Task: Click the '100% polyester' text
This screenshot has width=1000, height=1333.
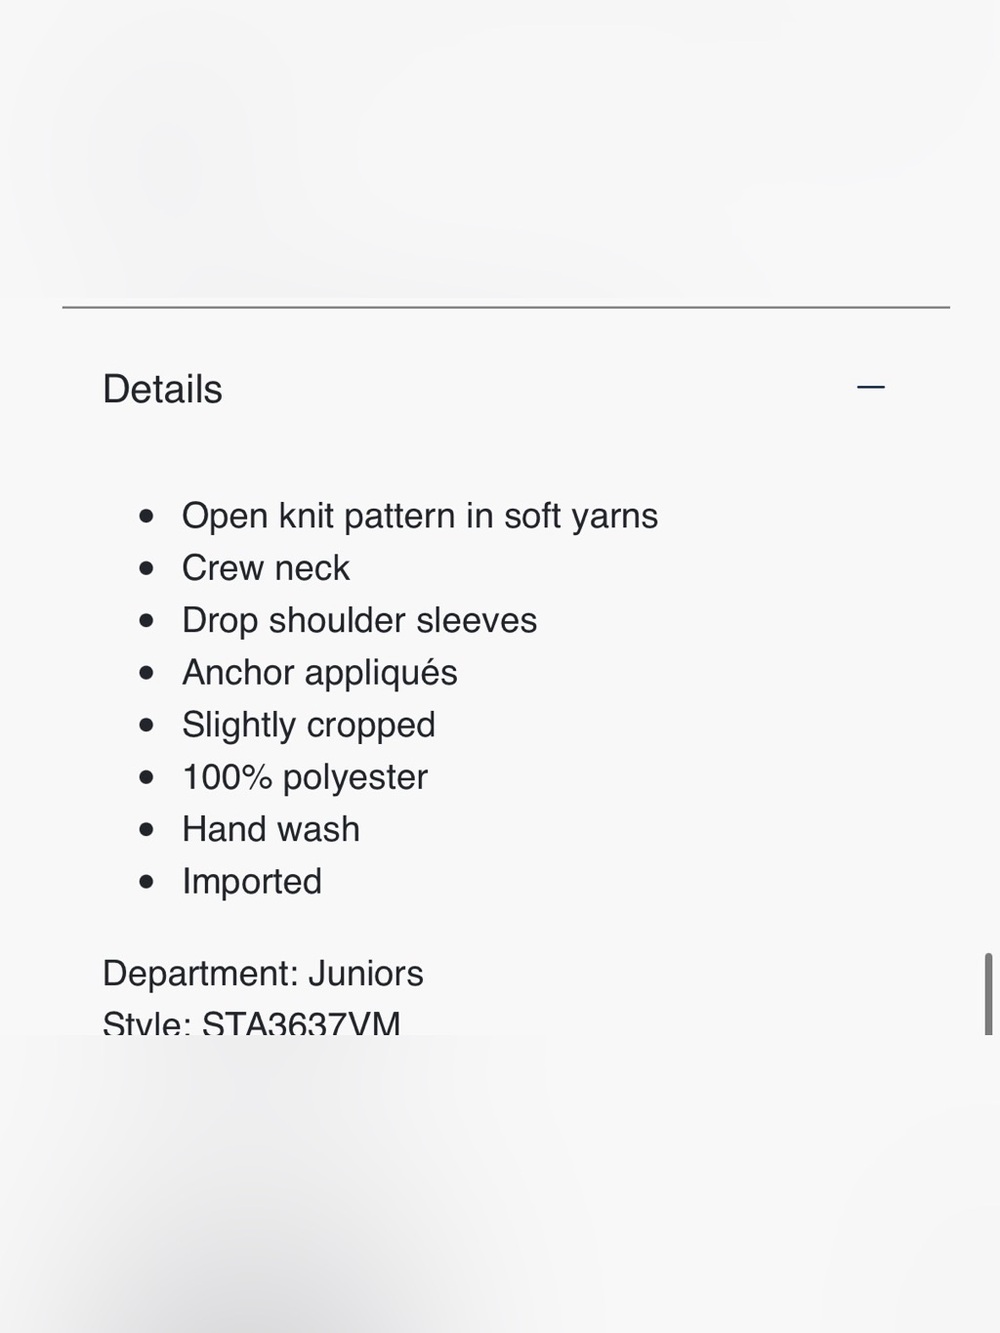Action: point(305,777)
